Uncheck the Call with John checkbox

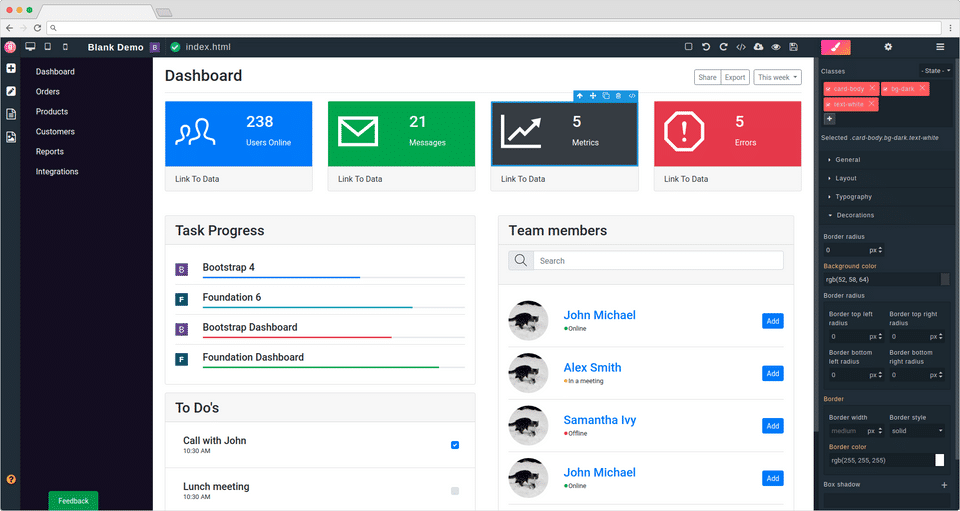coord(455,445)
